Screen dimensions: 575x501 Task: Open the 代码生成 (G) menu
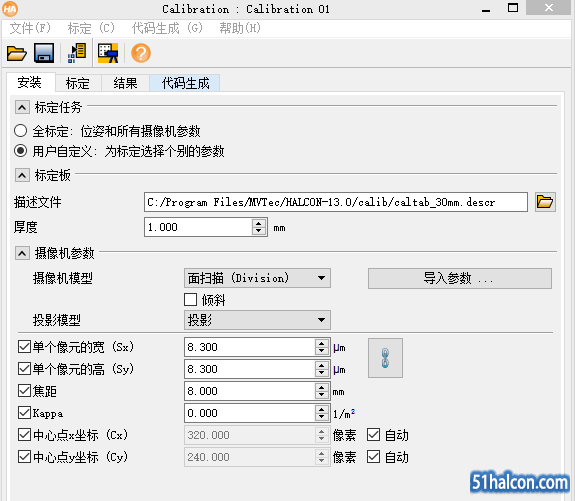point(167,28)
